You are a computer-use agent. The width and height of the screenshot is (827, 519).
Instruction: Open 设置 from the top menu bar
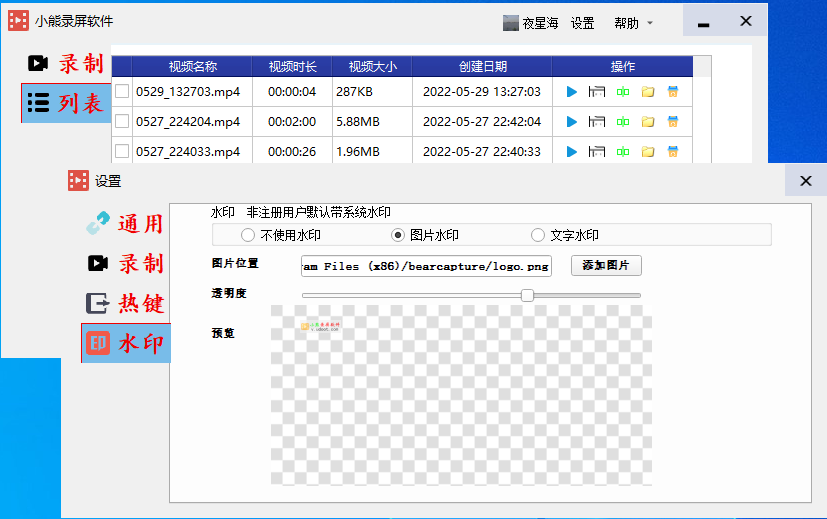coord(583,23)
